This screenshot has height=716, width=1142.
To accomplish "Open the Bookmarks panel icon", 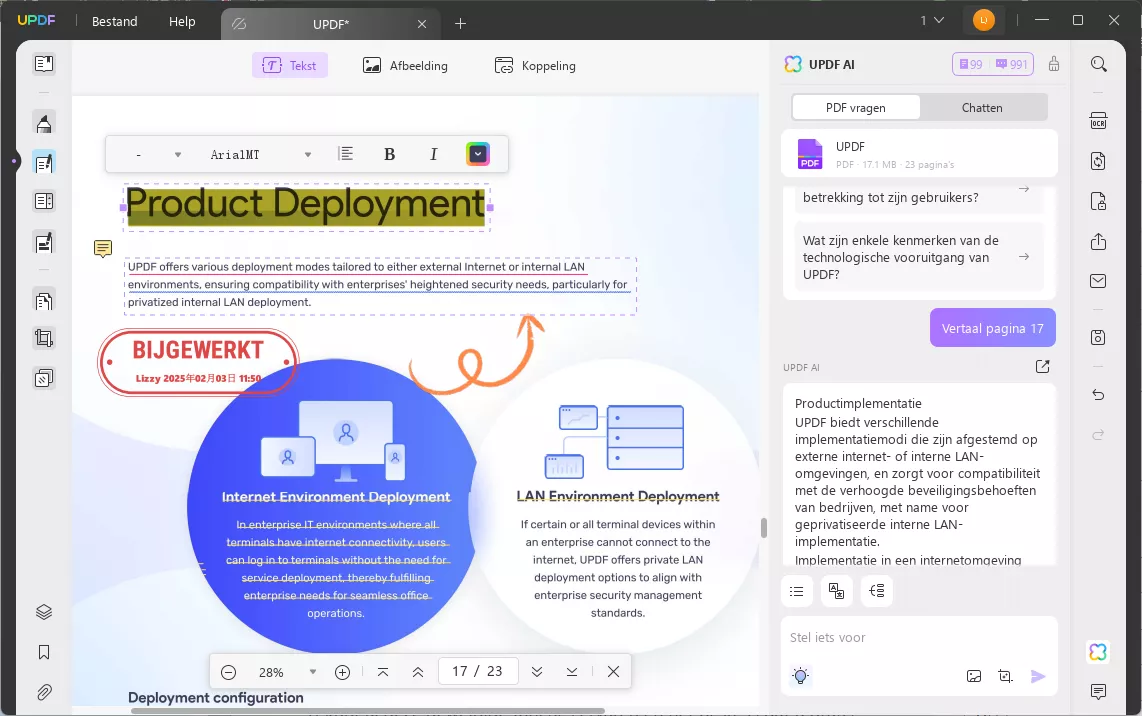I will click(x=44, y=652).
